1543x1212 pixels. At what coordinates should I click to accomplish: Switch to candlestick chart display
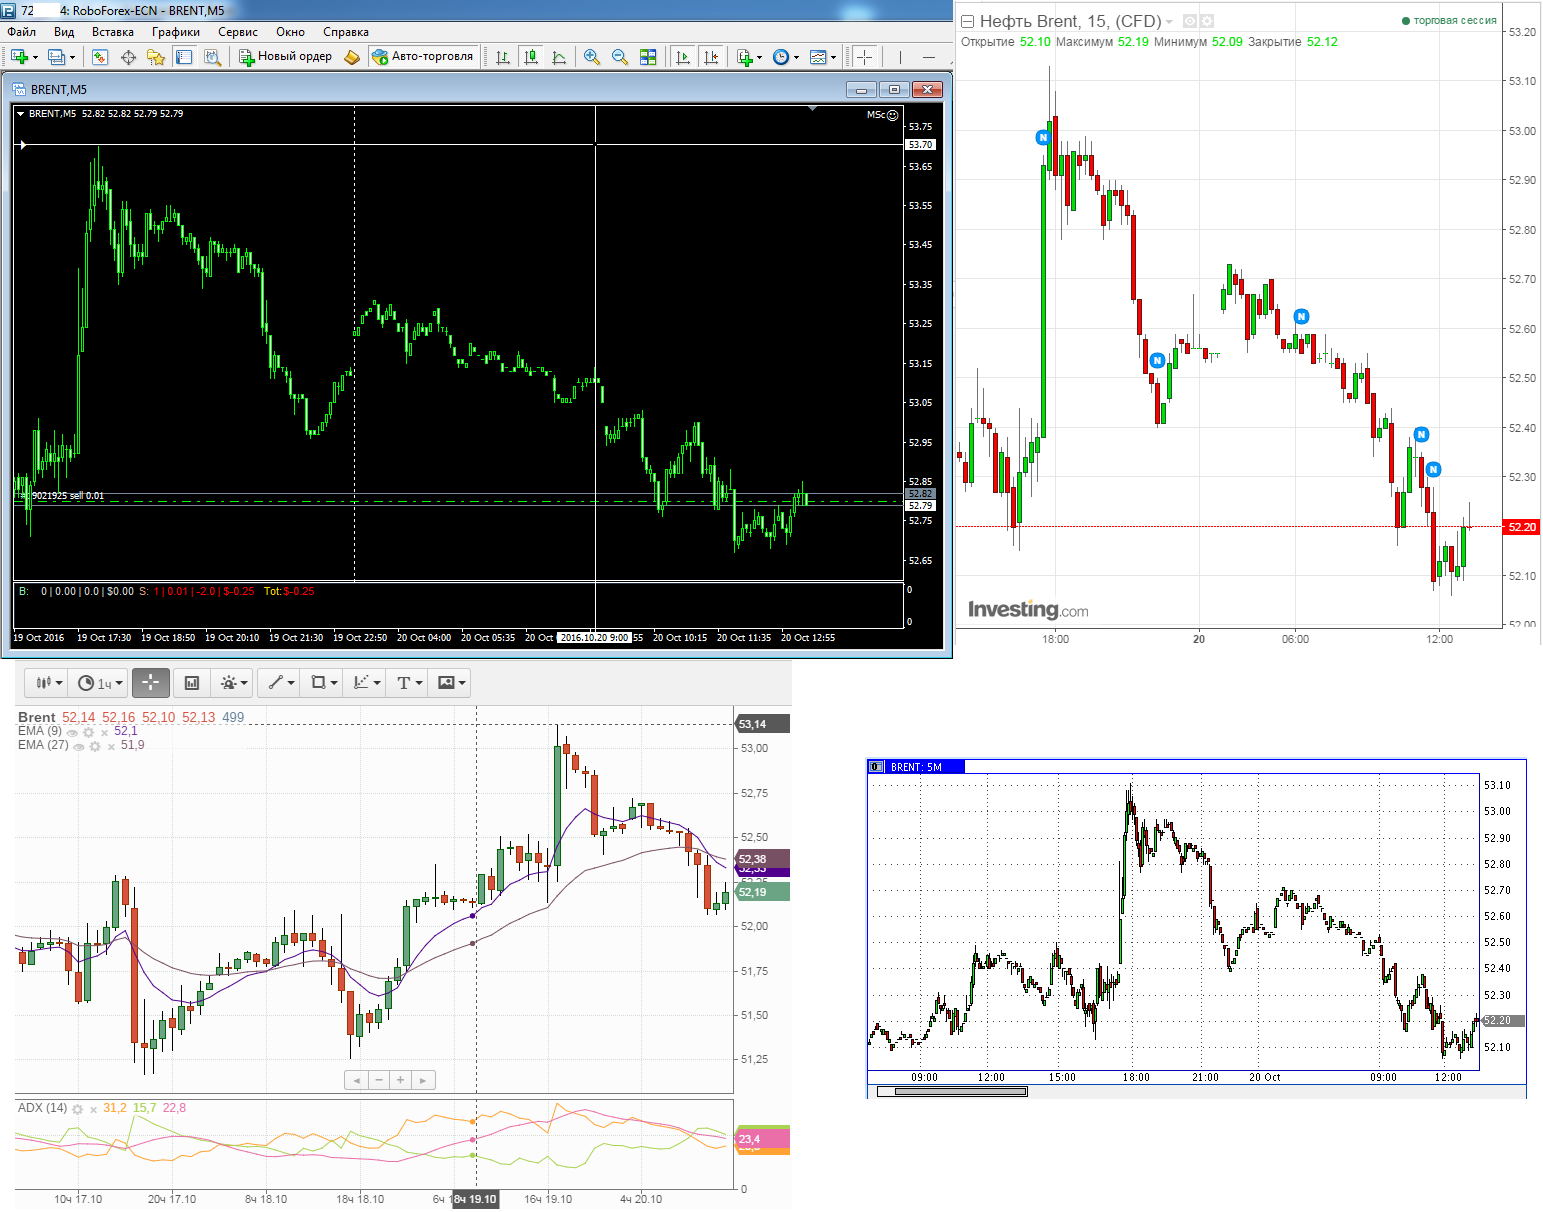531,57
